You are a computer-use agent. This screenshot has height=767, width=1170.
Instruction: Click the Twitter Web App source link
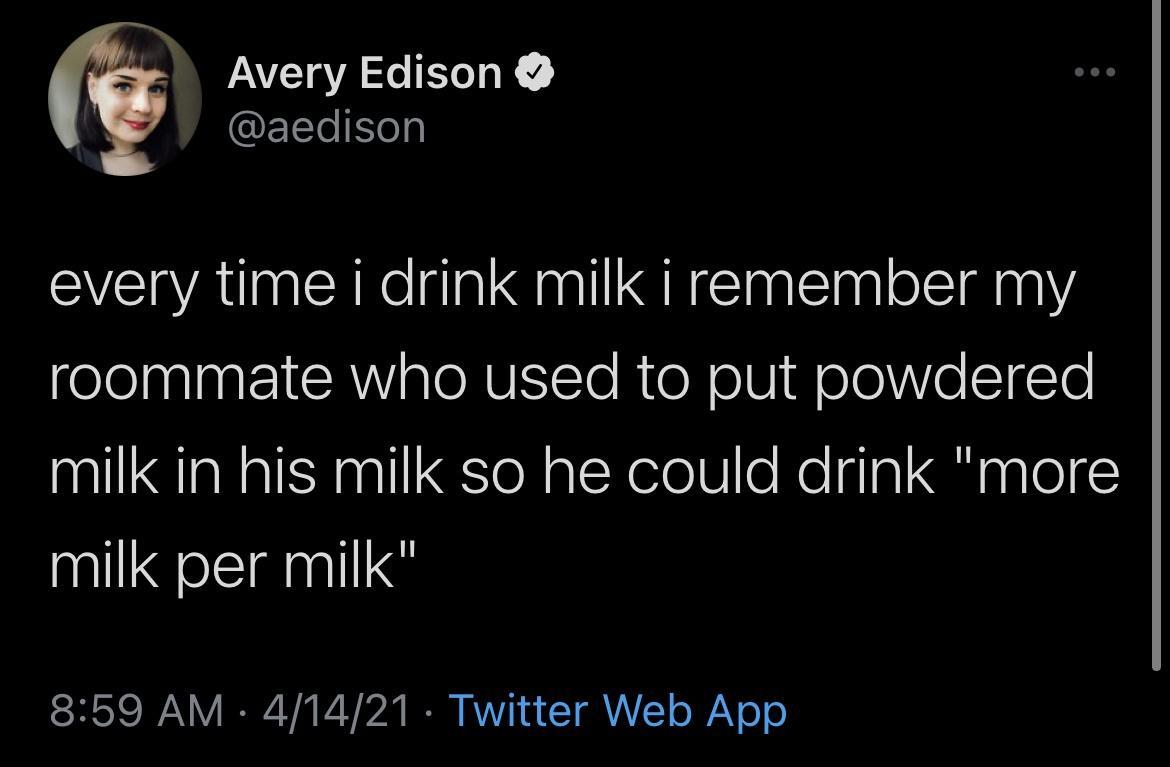(x=617, y=710)
